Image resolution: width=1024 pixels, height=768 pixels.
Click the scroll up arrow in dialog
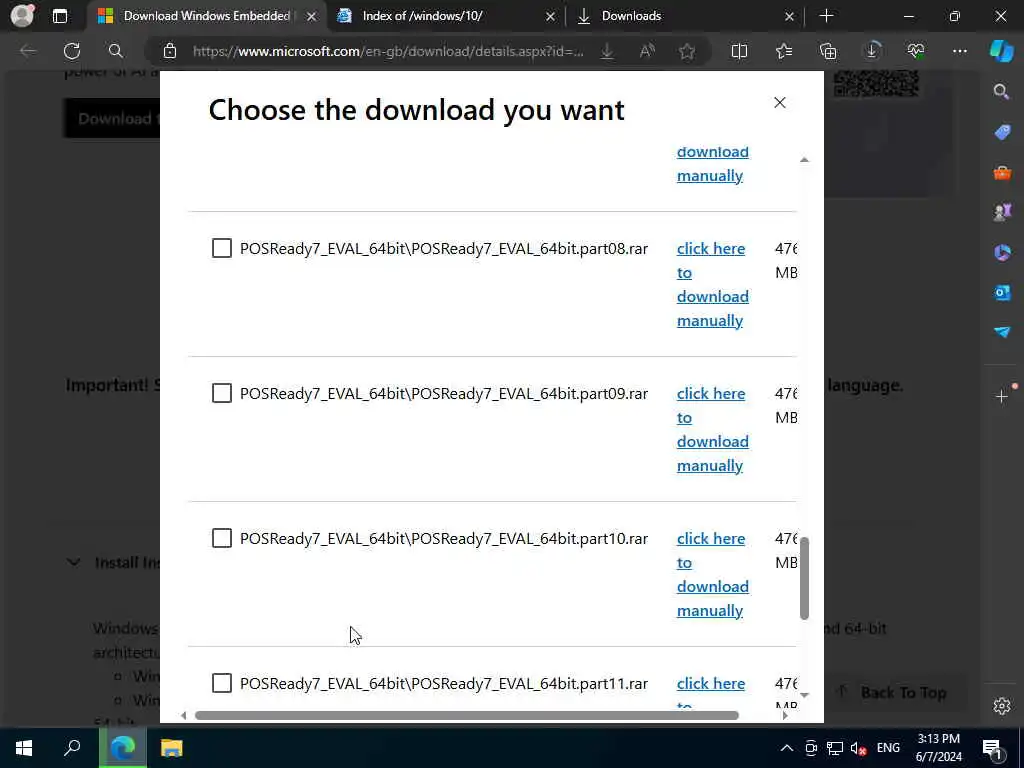(x=805, y=159)
